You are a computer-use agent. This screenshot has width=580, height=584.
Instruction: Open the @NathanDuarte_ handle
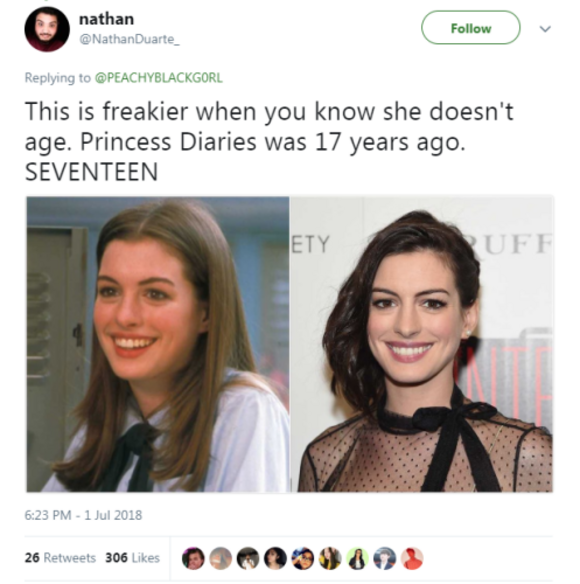(x=129, y=39)
